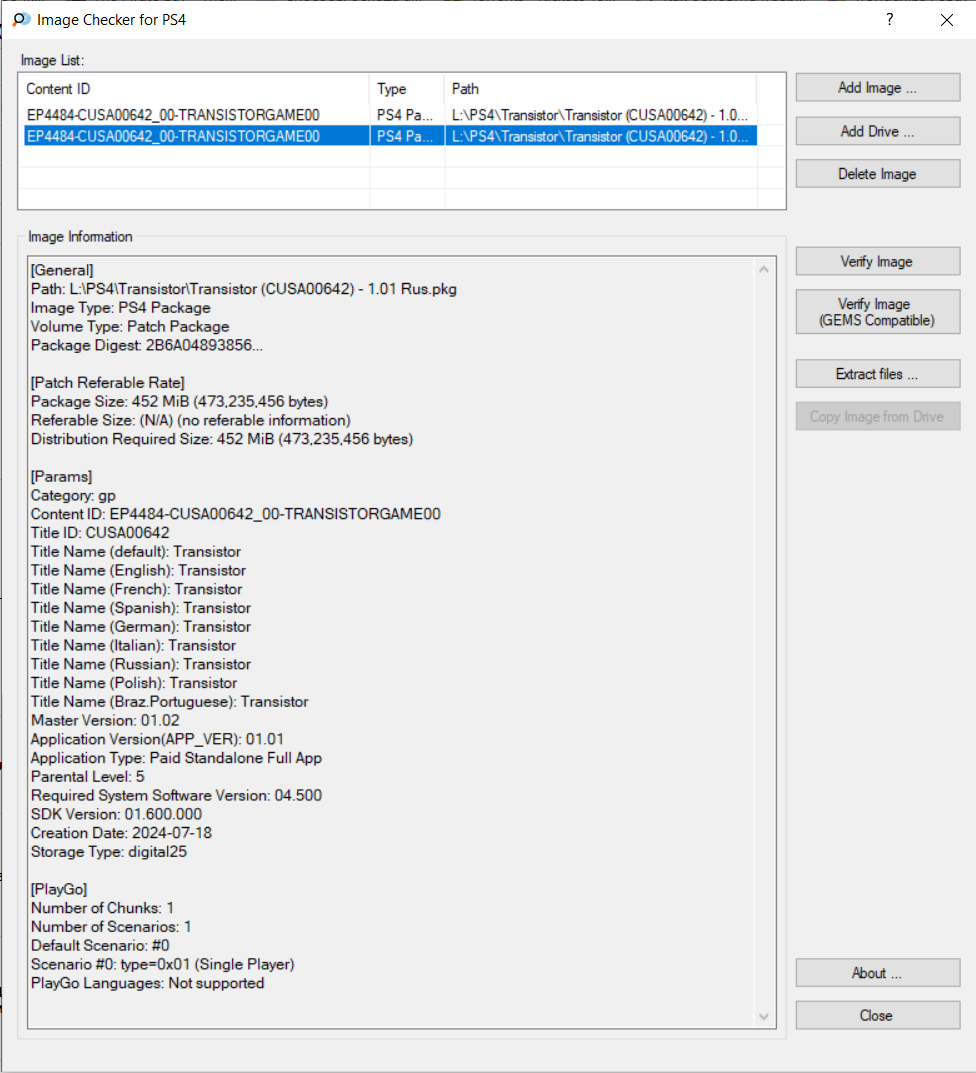The width and height of the screenshot is (976, 1073).
Task: Click the help question mark in title bar
Action: (889, 19)
